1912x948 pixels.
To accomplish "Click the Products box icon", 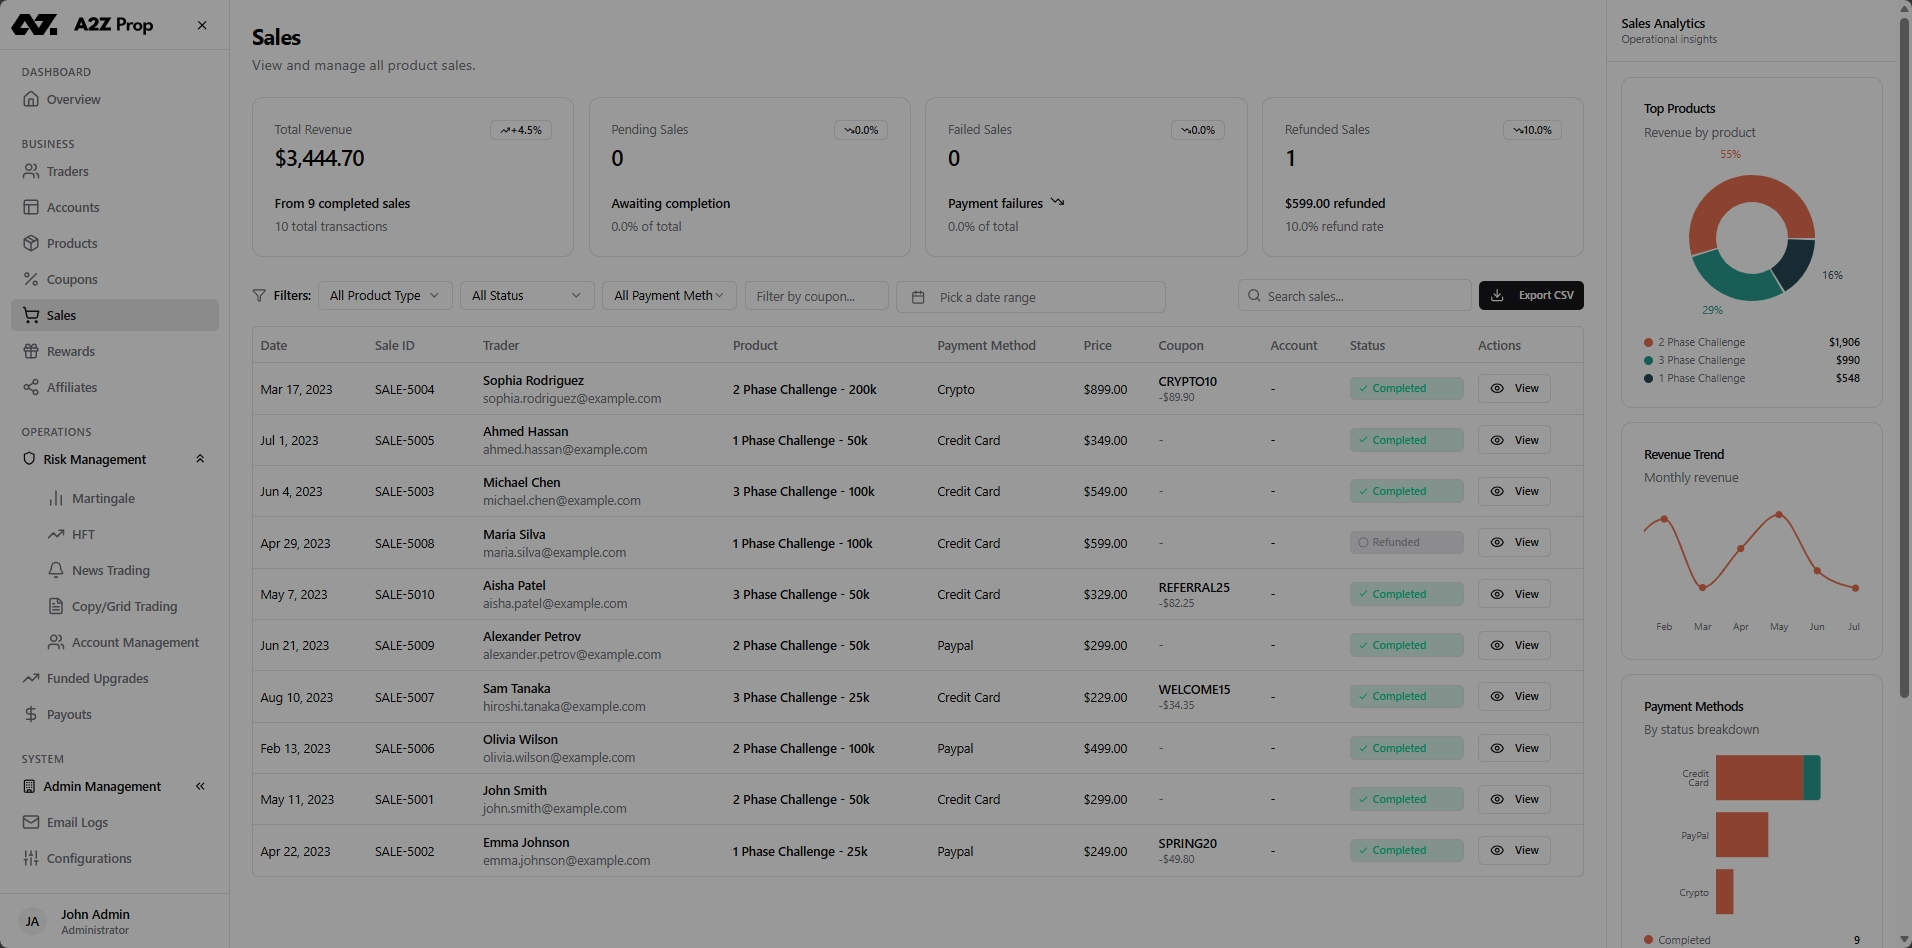I will [31, 243].
